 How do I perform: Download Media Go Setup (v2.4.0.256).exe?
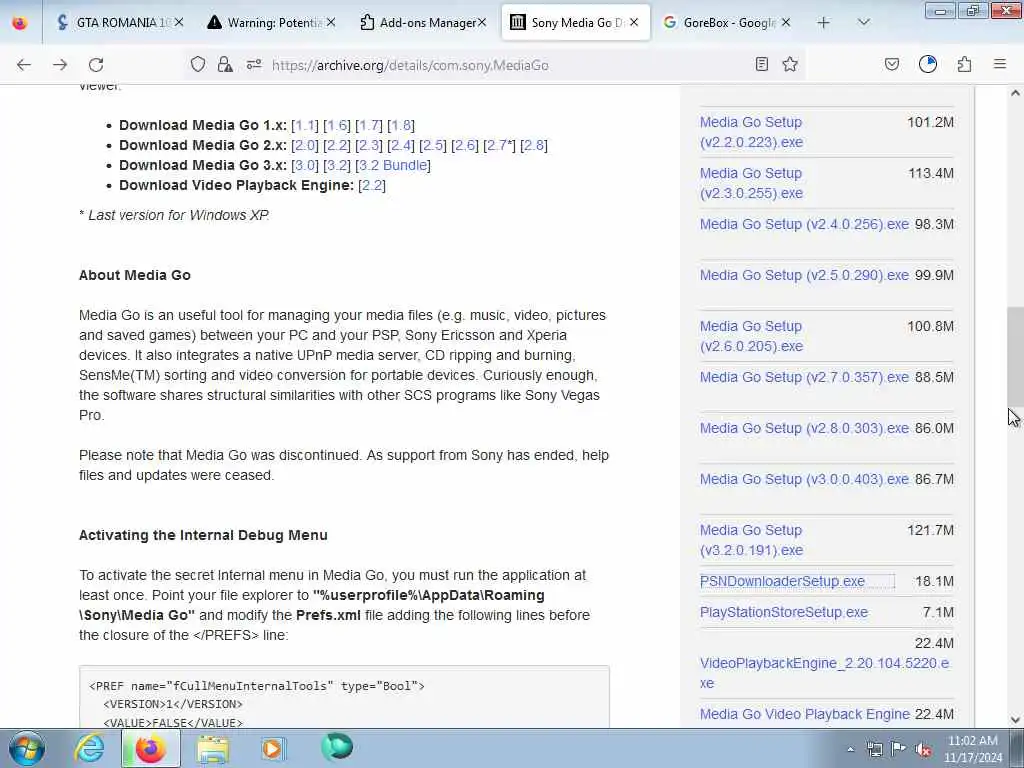804,224
